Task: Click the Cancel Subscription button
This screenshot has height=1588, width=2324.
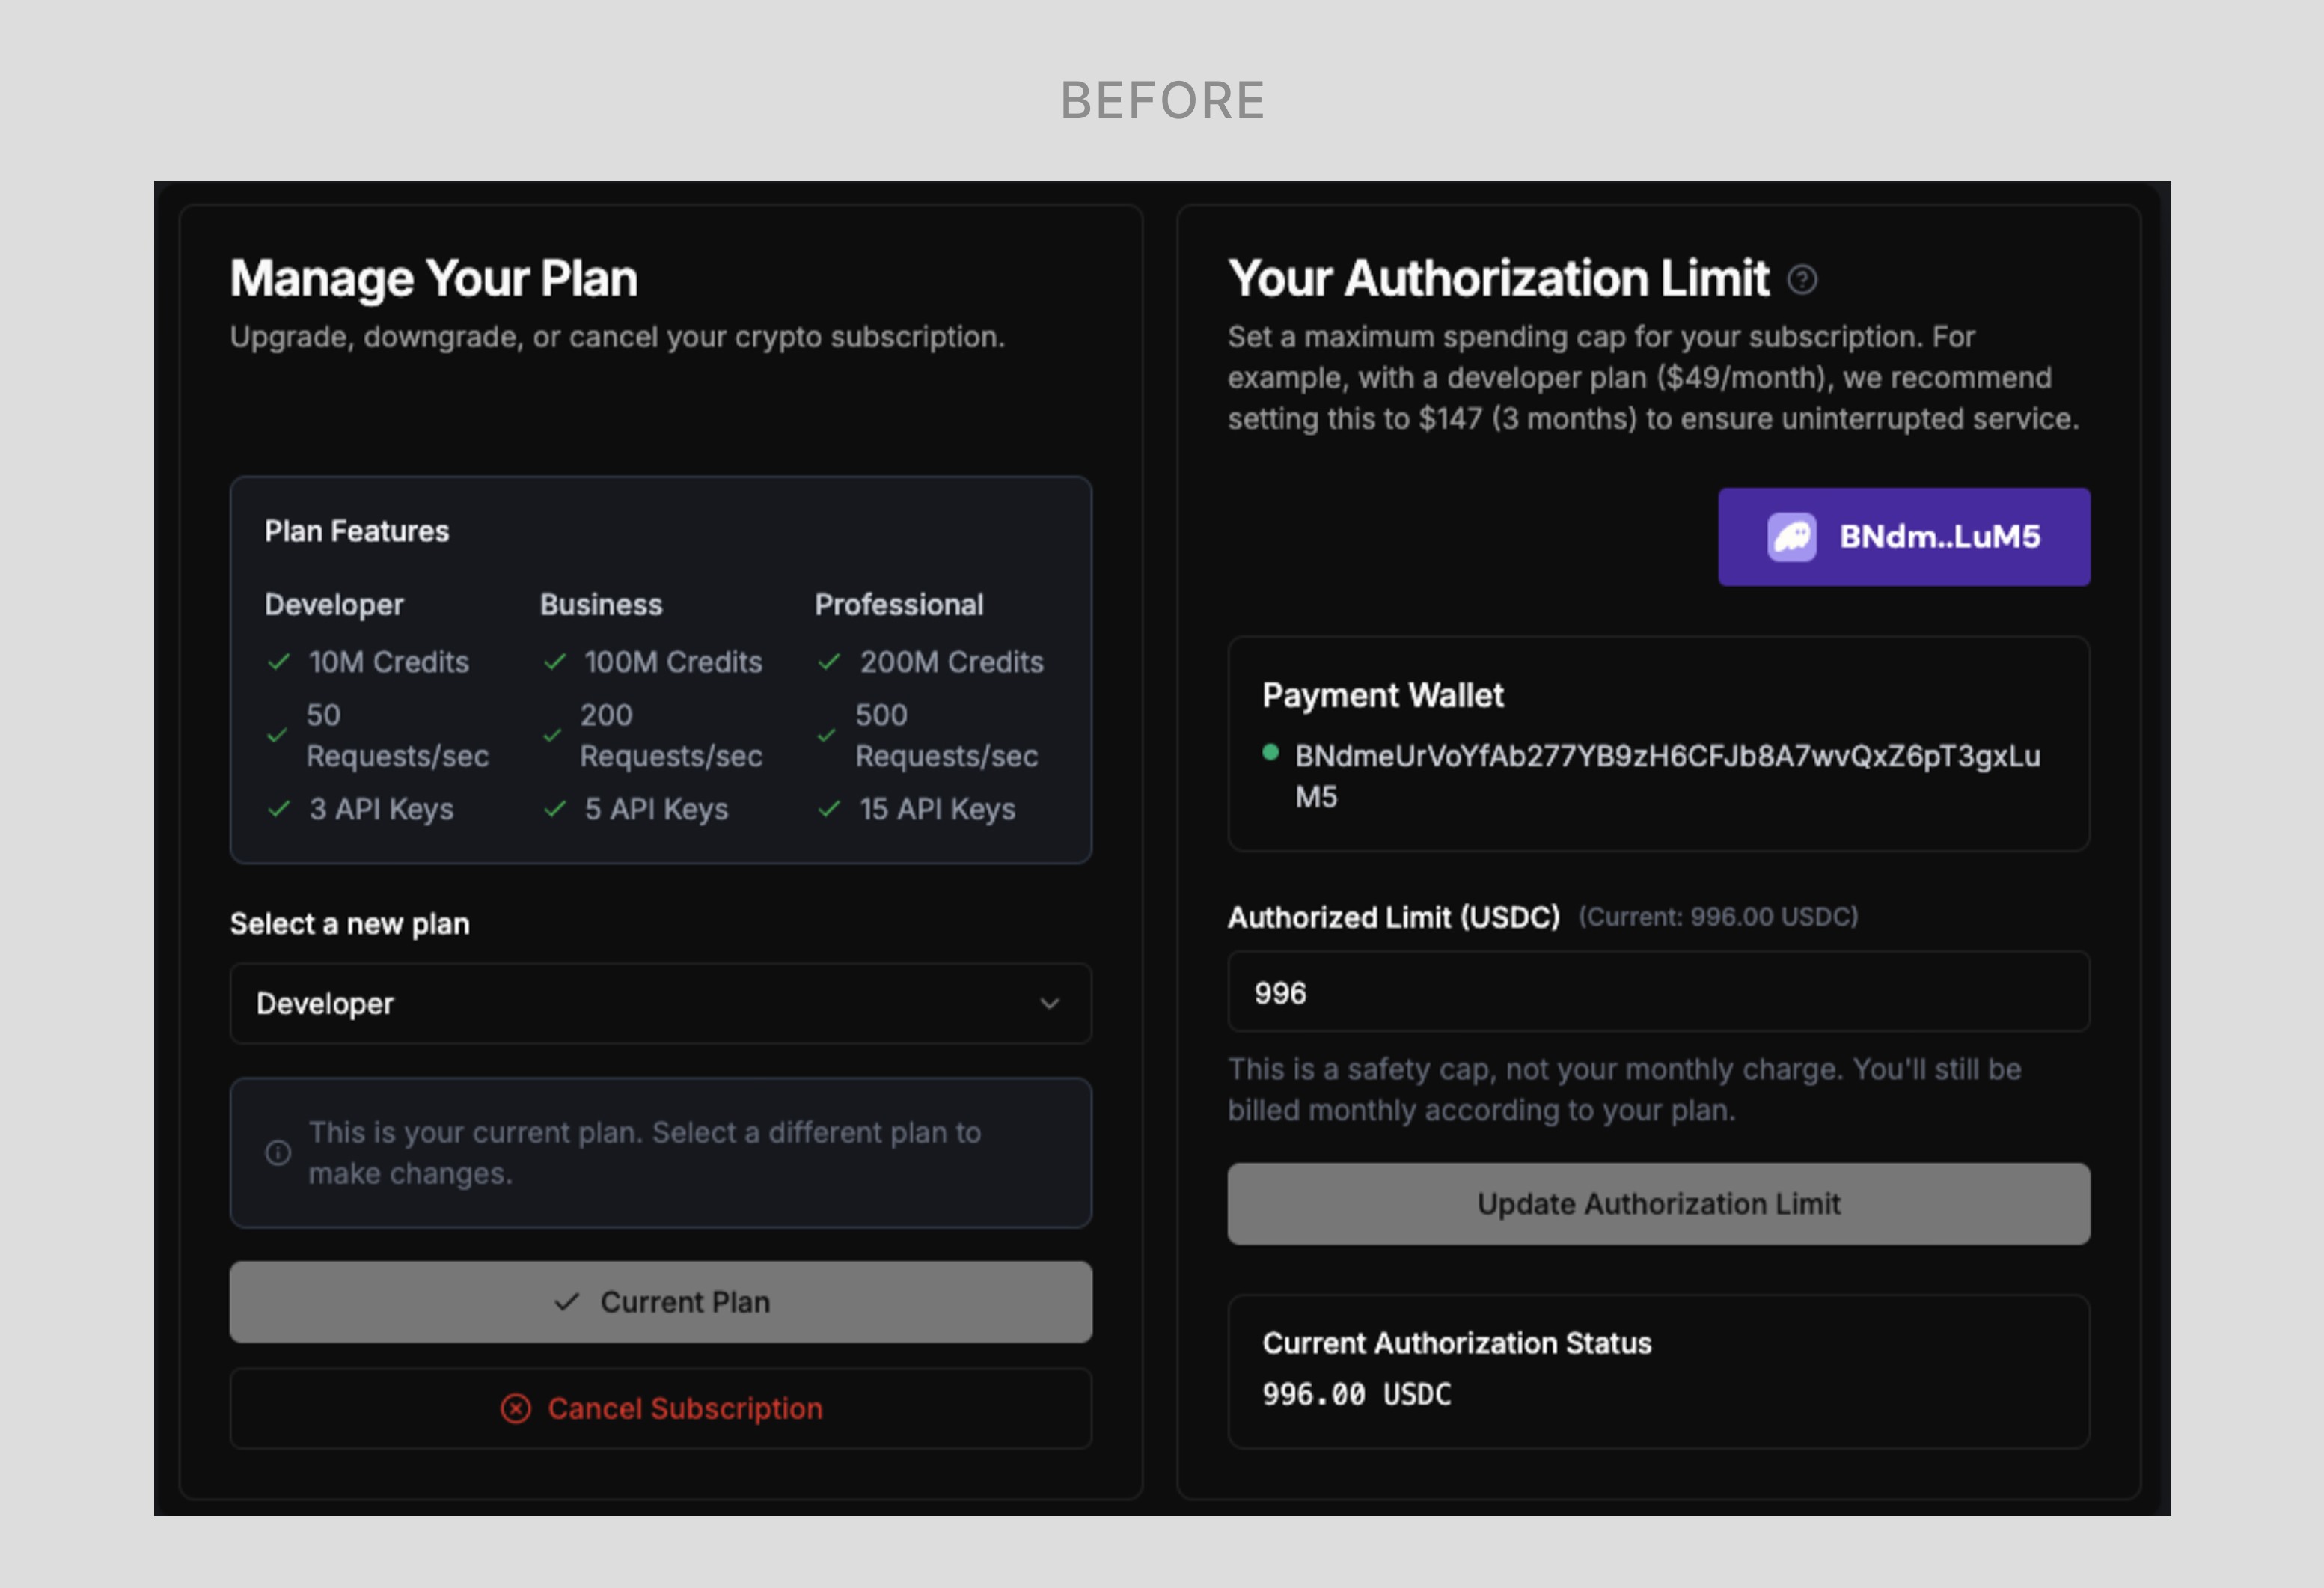Action: (x=660, y=1409)
